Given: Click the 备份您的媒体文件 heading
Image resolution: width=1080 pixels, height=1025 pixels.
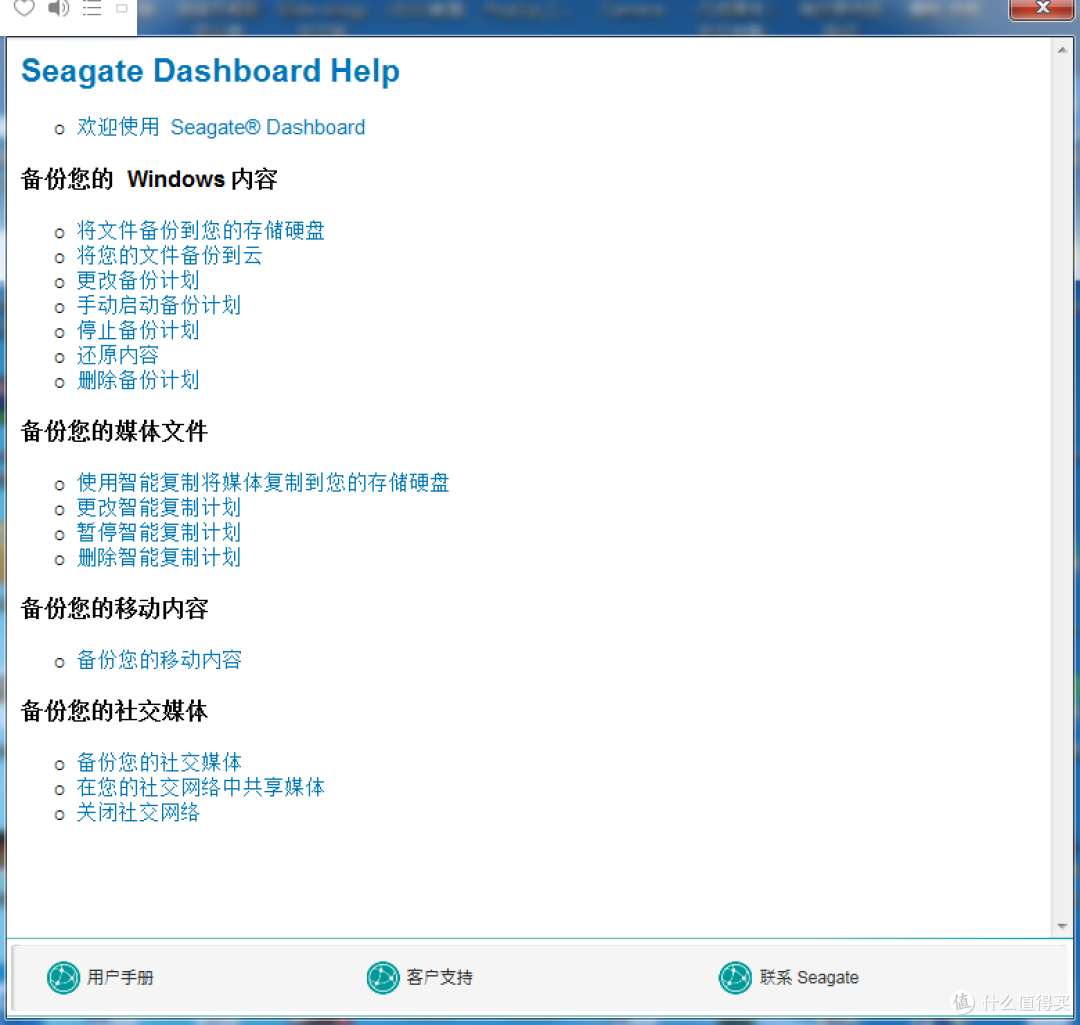Looking at the screenshot, I should pos(114,431).
